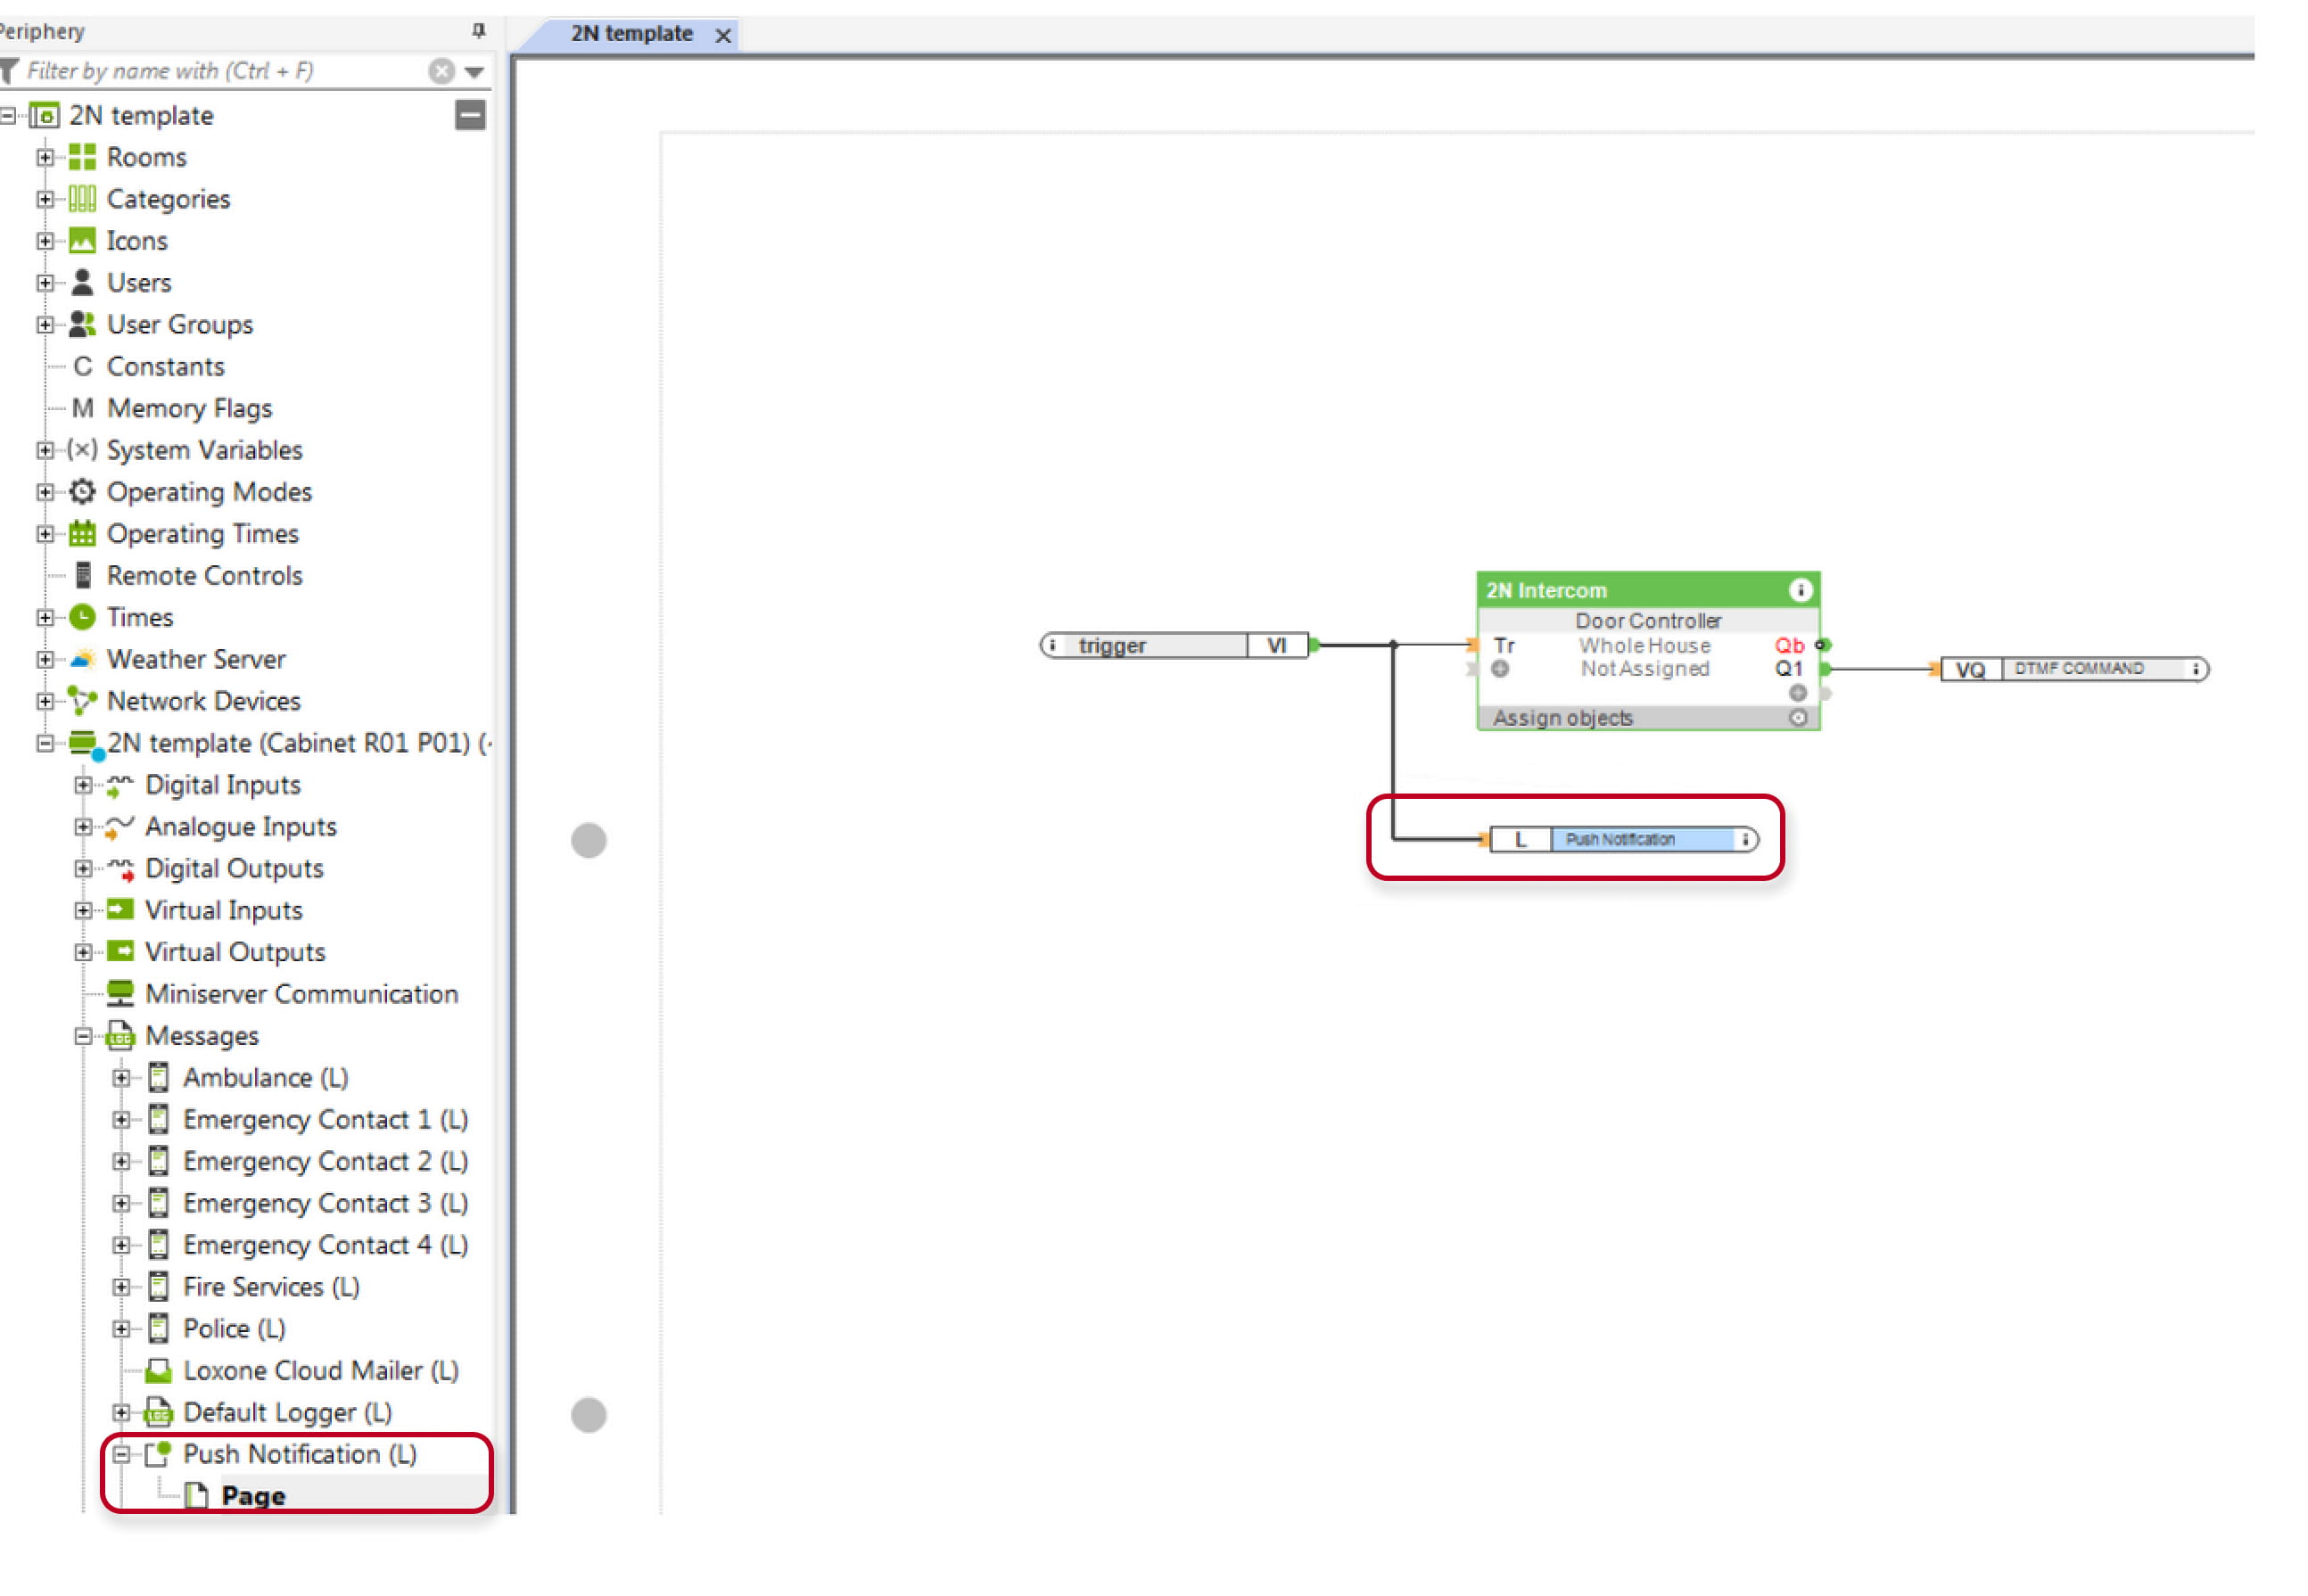Collapse the tree with the minus button
Image resolution: width=2308 pixels, height=1596 pixels.
point(470,115)
